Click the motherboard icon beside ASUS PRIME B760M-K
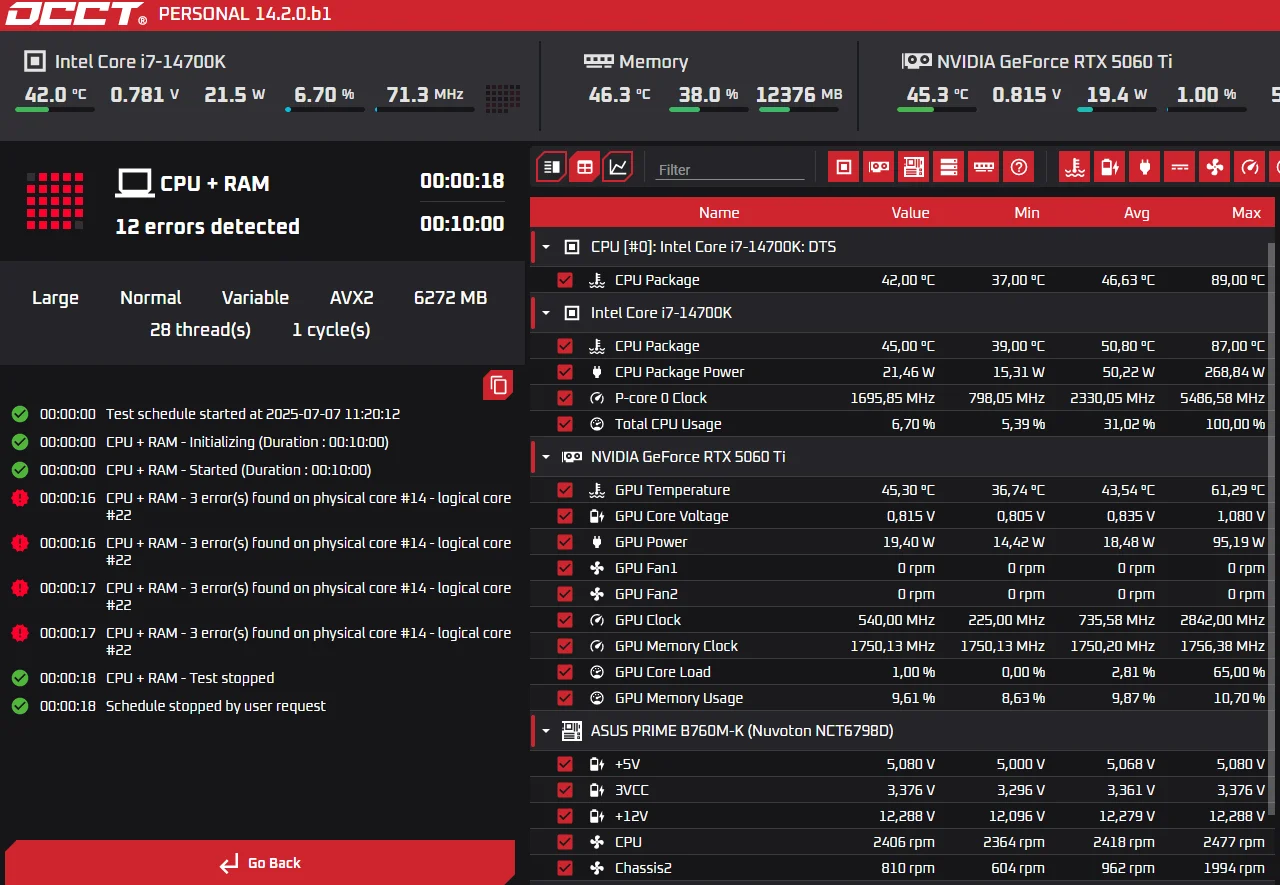 (571, 731)
